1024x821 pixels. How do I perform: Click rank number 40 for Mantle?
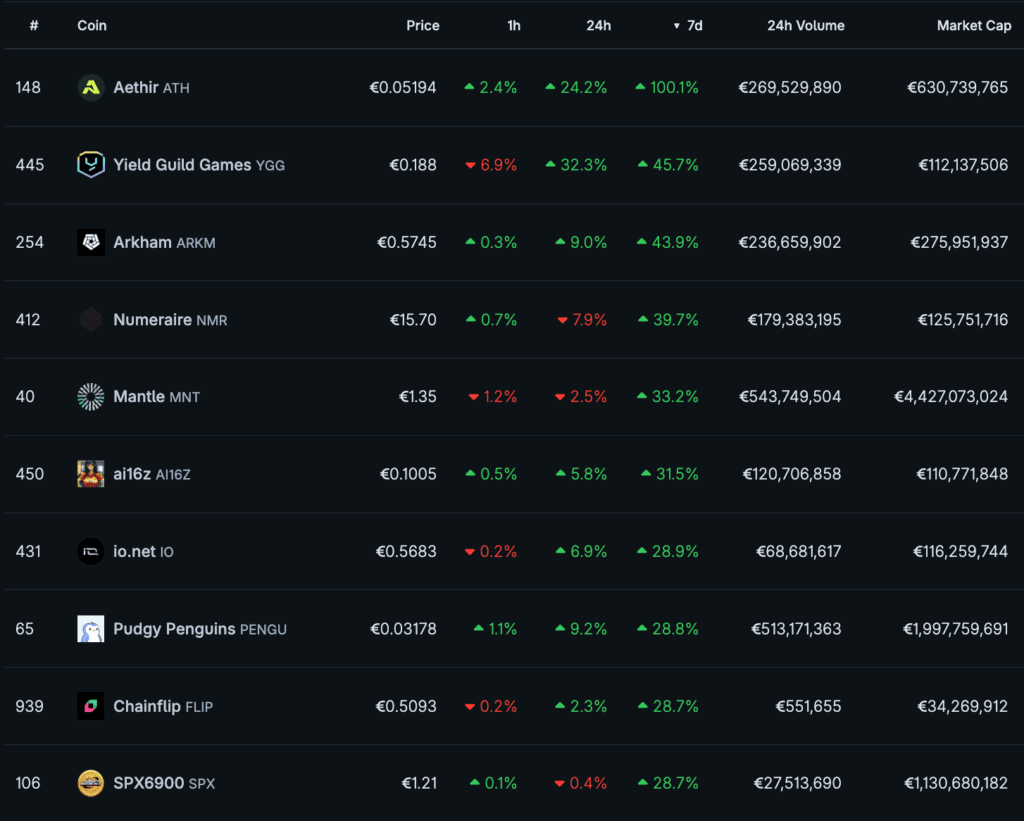click(25, 396)
